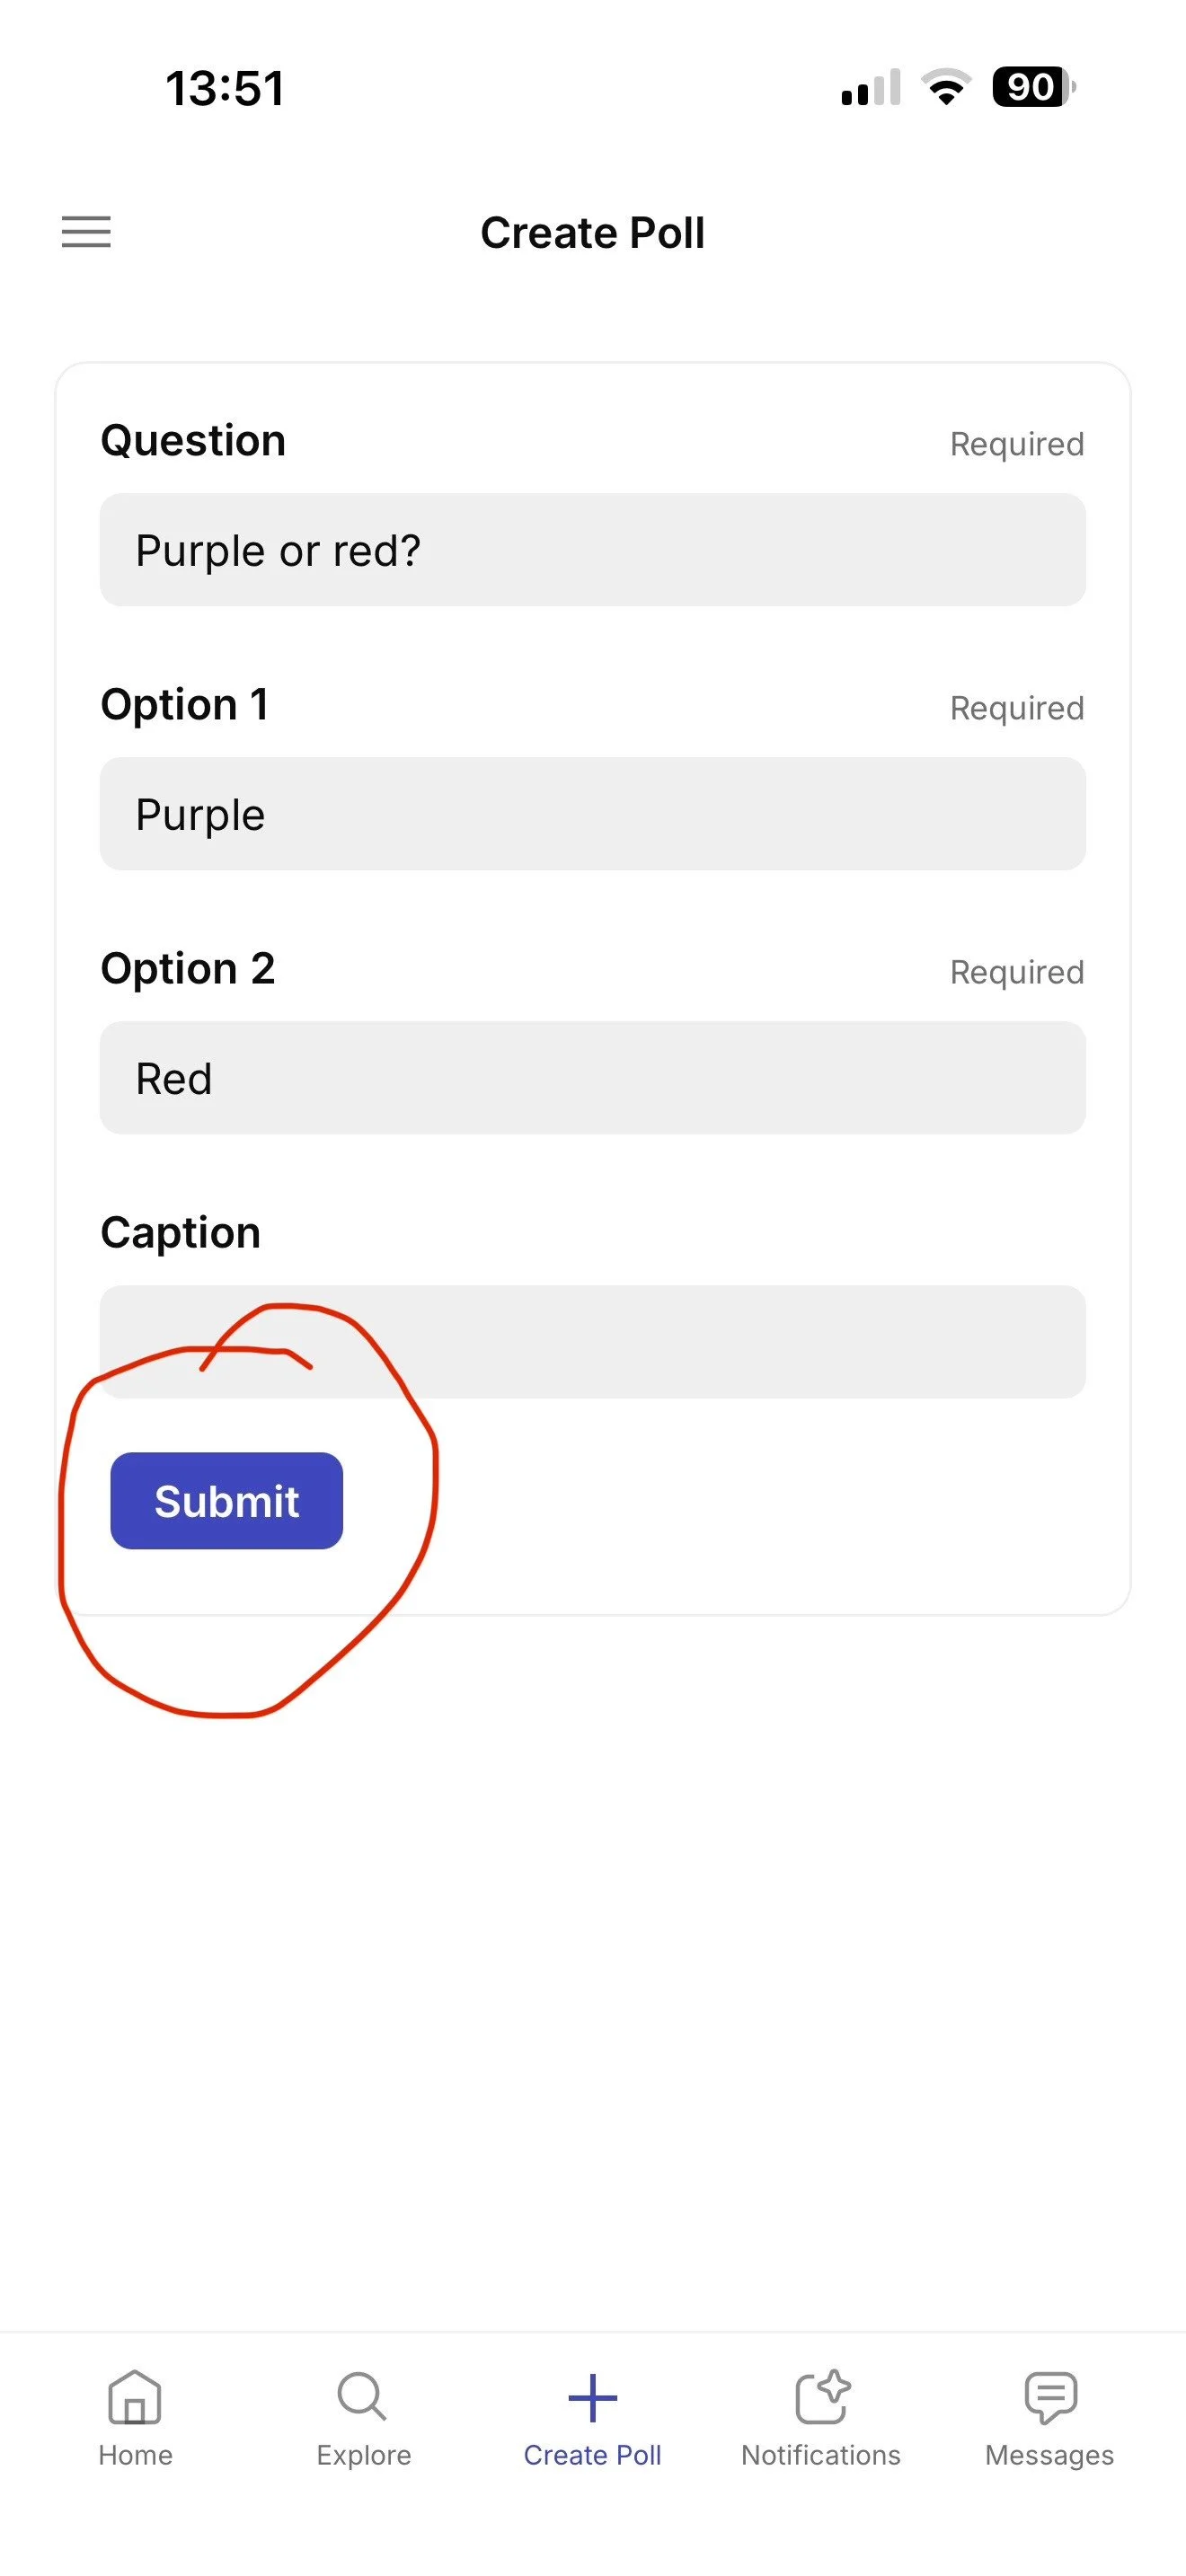Tap the battery indicator in status bar
The width and height of the screenshot is (1186, 2576).
pyautogui.click(x=1033, y=87)
